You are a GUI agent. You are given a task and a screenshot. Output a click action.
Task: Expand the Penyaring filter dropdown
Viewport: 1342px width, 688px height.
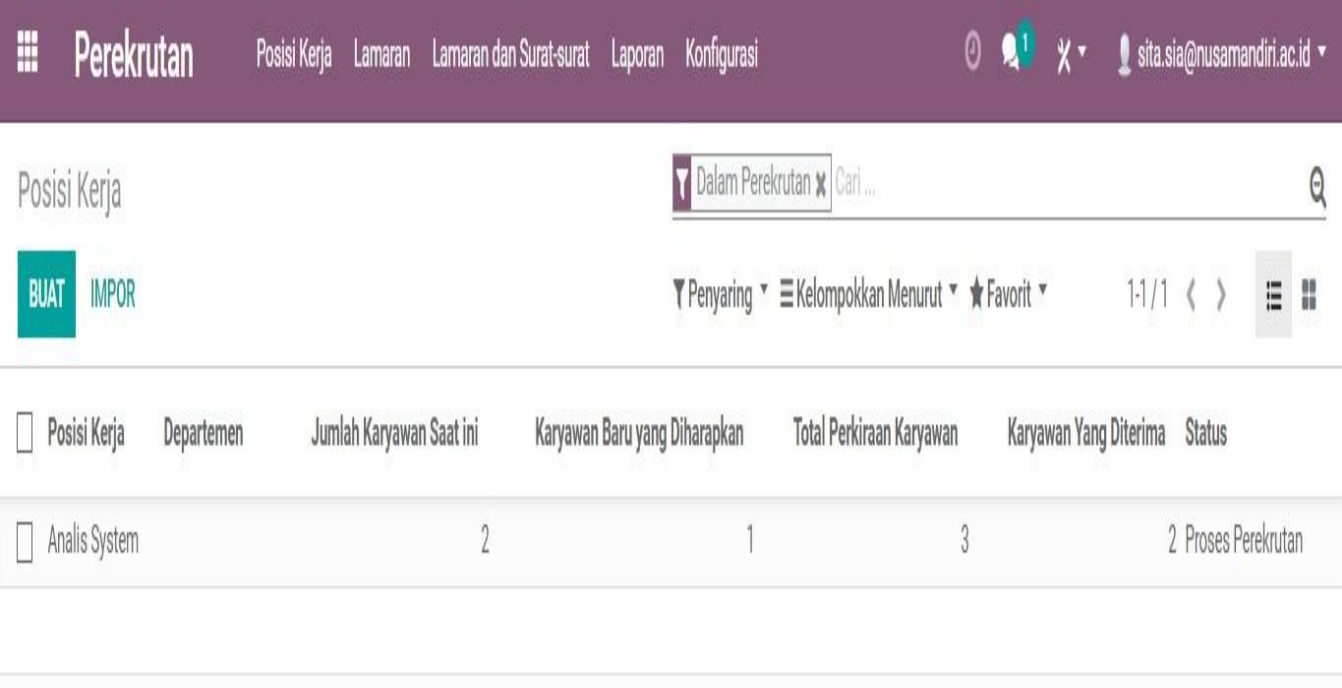[720, 295]
